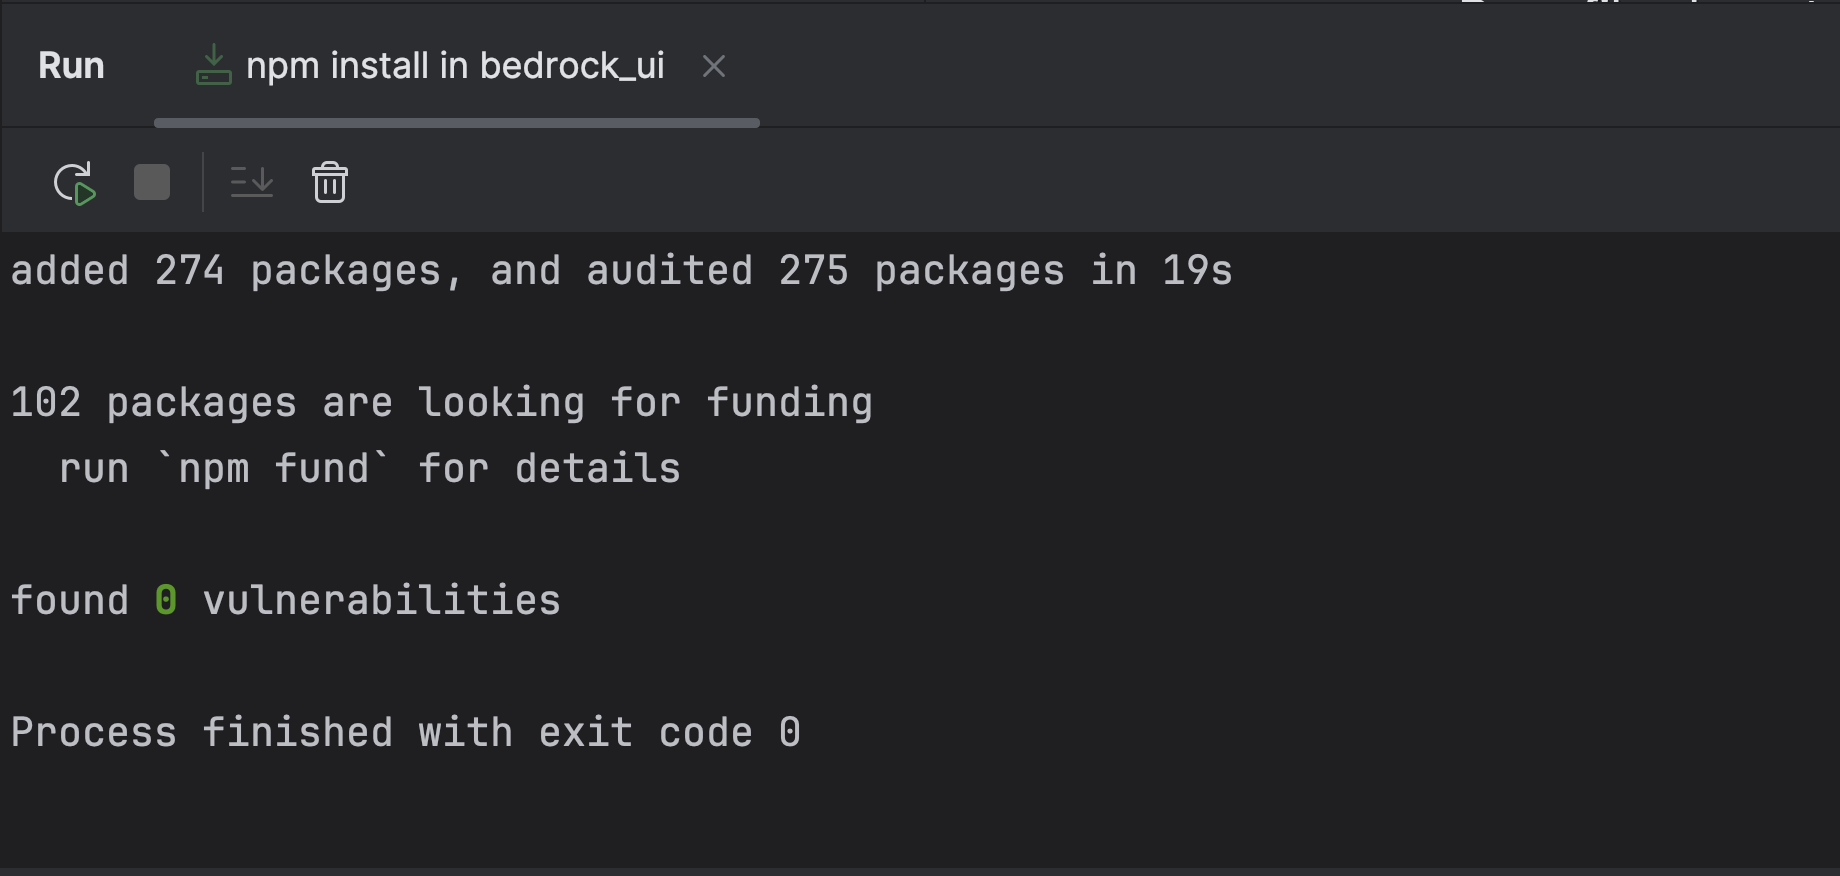The width and height of the screenshot is (1840, 876).
Task: Click the word 'vulnerabilities' in the console
Action: pos(381,601)
